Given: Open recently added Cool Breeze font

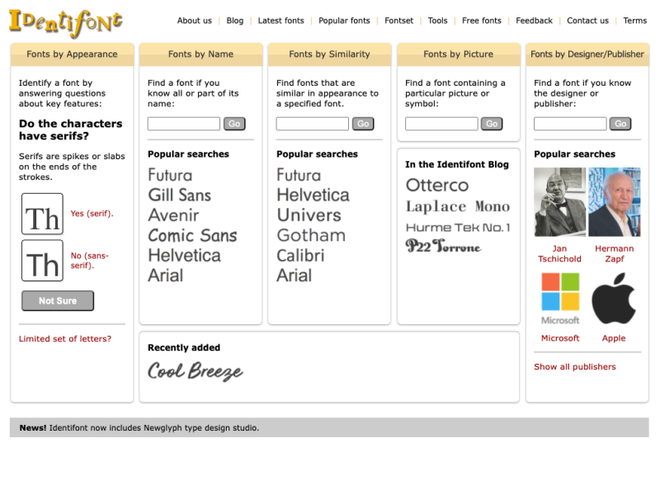Looking at the screenshot, I should [x=195, y=371].
